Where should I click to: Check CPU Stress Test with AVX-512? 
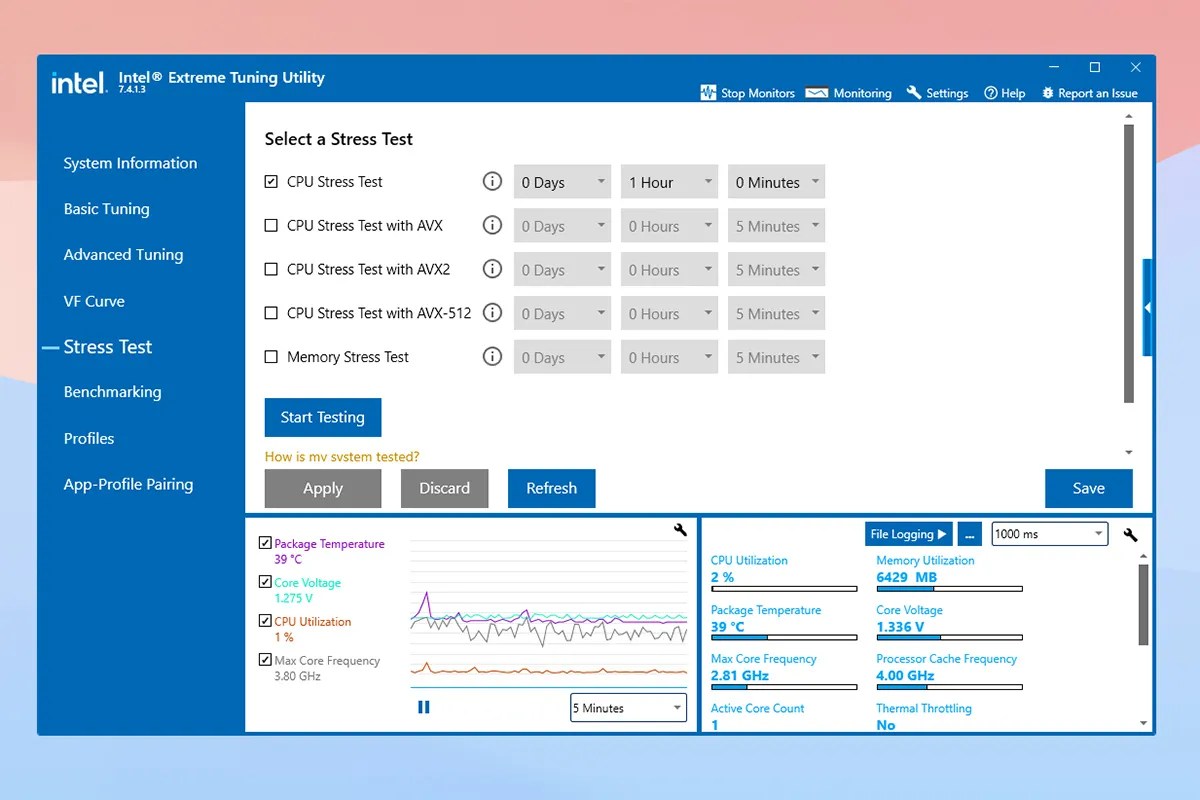(x=271, y=313)
